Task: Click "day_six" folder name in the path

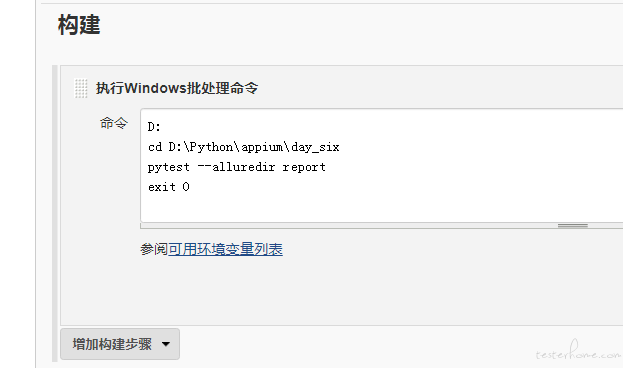Action: (315, 147)
